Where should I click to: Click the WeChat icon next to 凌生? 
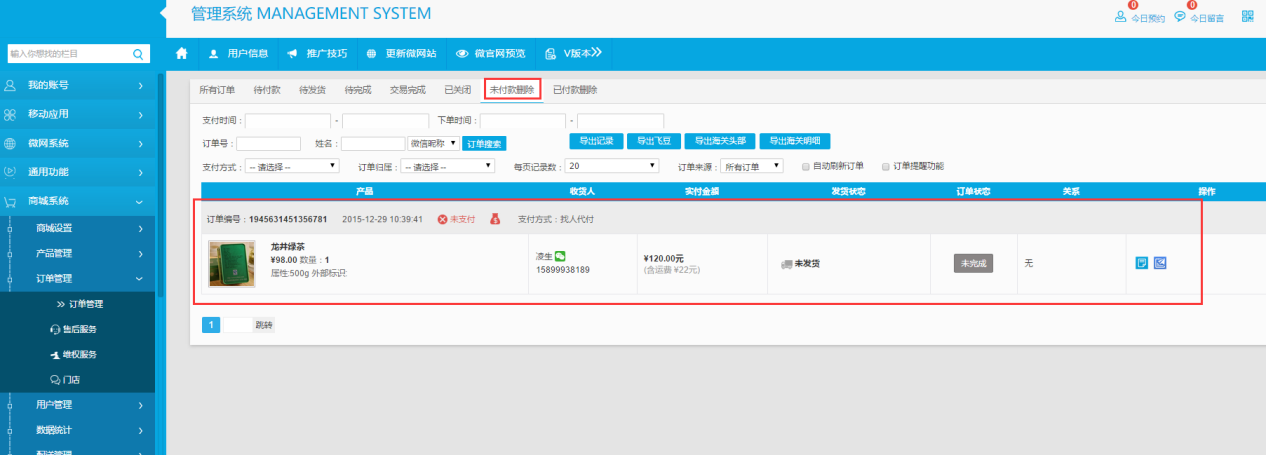pyautogui.click(x=560, y=256)
